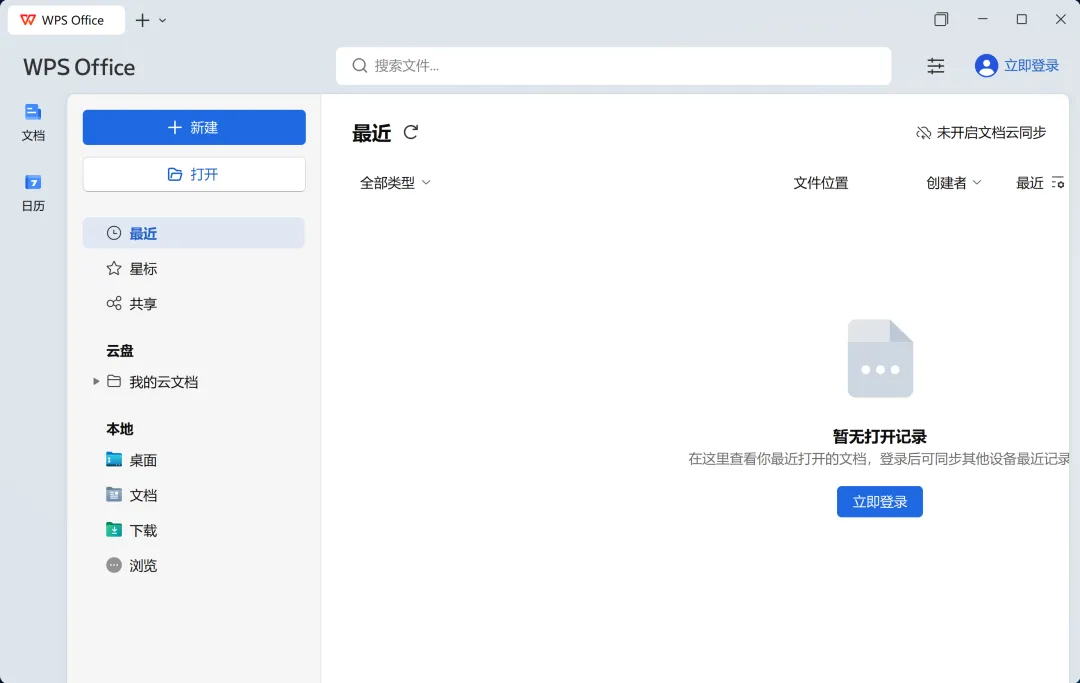Open 全部类型 filter dropdown

click(x=395, y=182)
